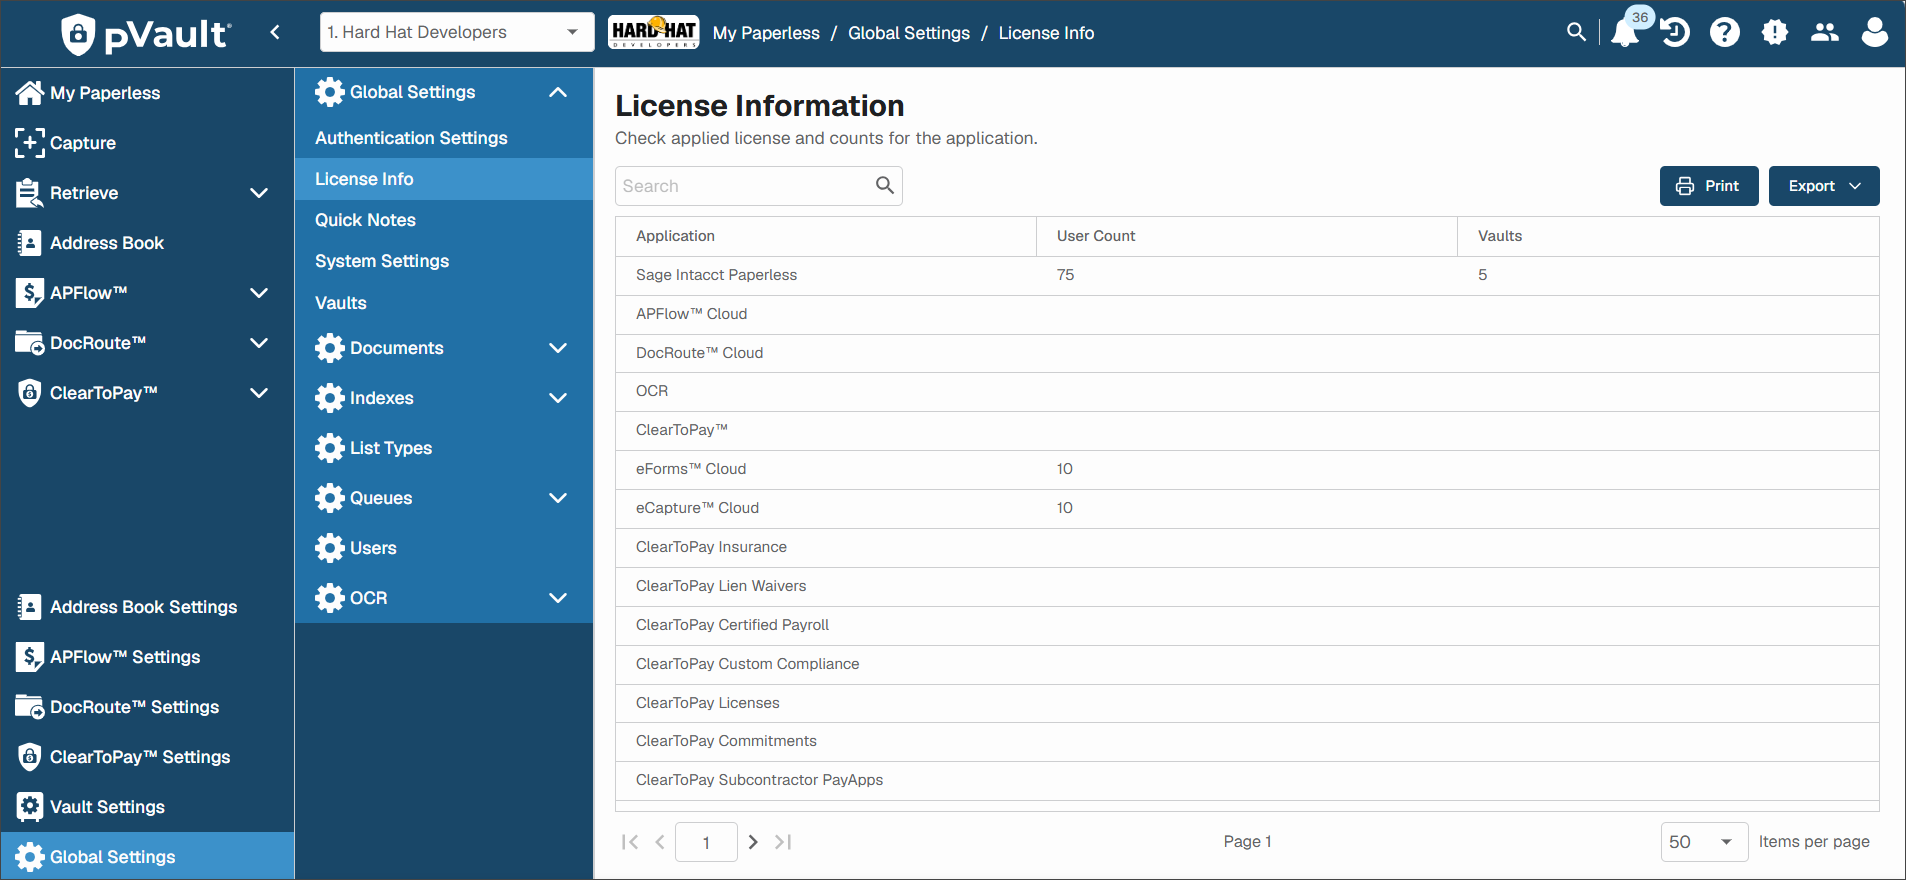Select License Info menu item
This screenshot has height=880, width=1906.
444,179
